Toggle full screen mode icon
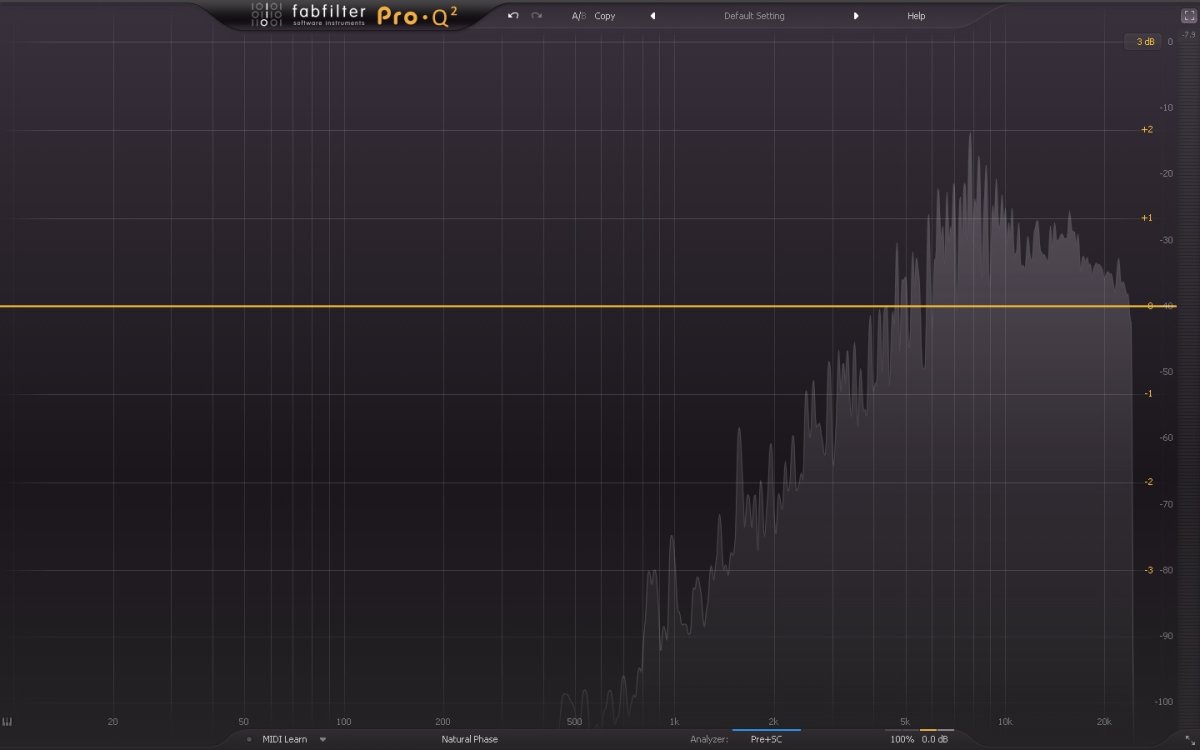This screenshot has width=1200, height=750. pyautogui.click(x=1189, y=16)
